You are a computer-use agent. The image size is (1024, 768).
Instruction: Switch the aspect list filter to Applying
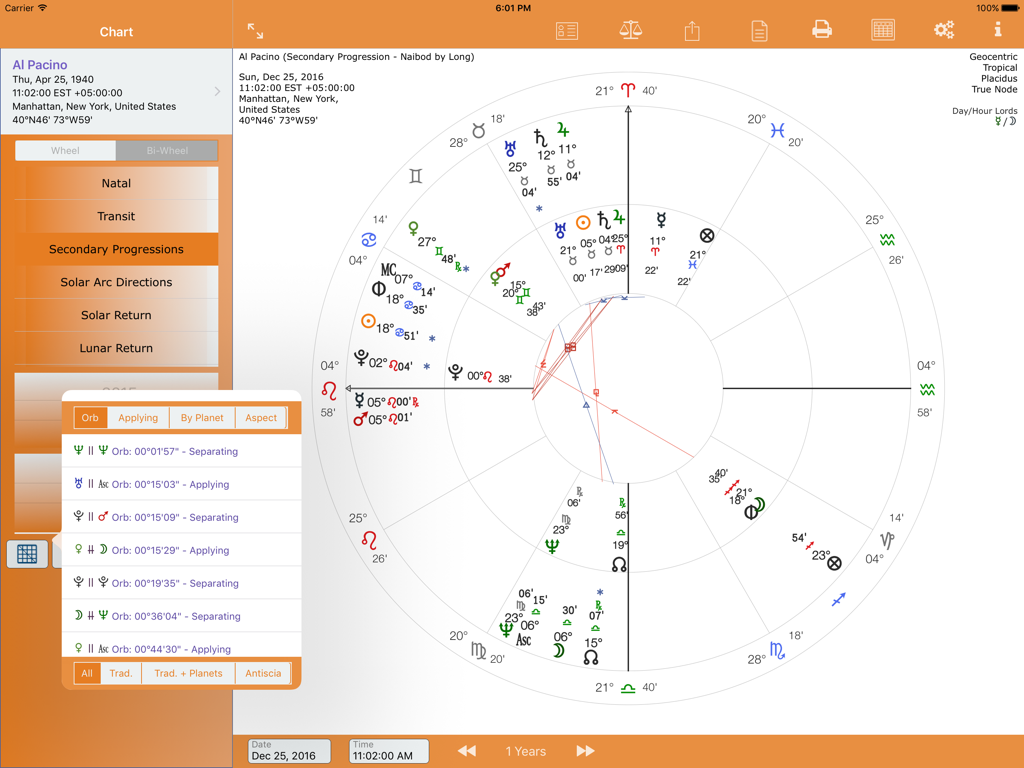138,417
